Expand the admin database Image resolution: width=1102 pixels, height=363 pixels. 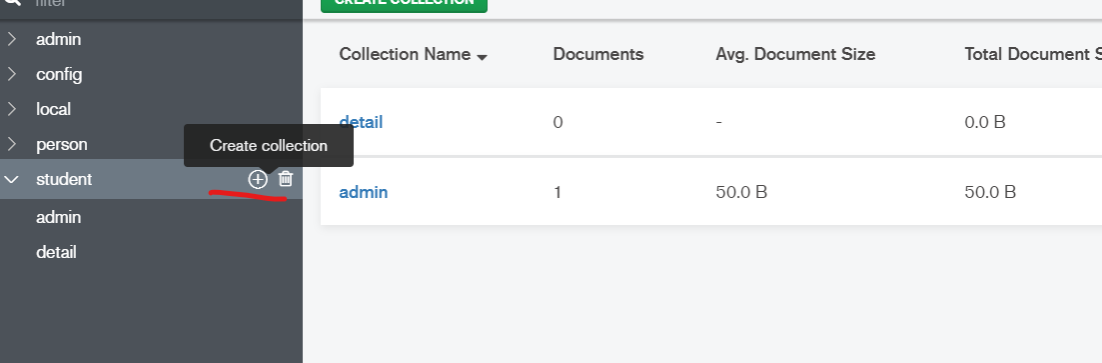point(11,39)
